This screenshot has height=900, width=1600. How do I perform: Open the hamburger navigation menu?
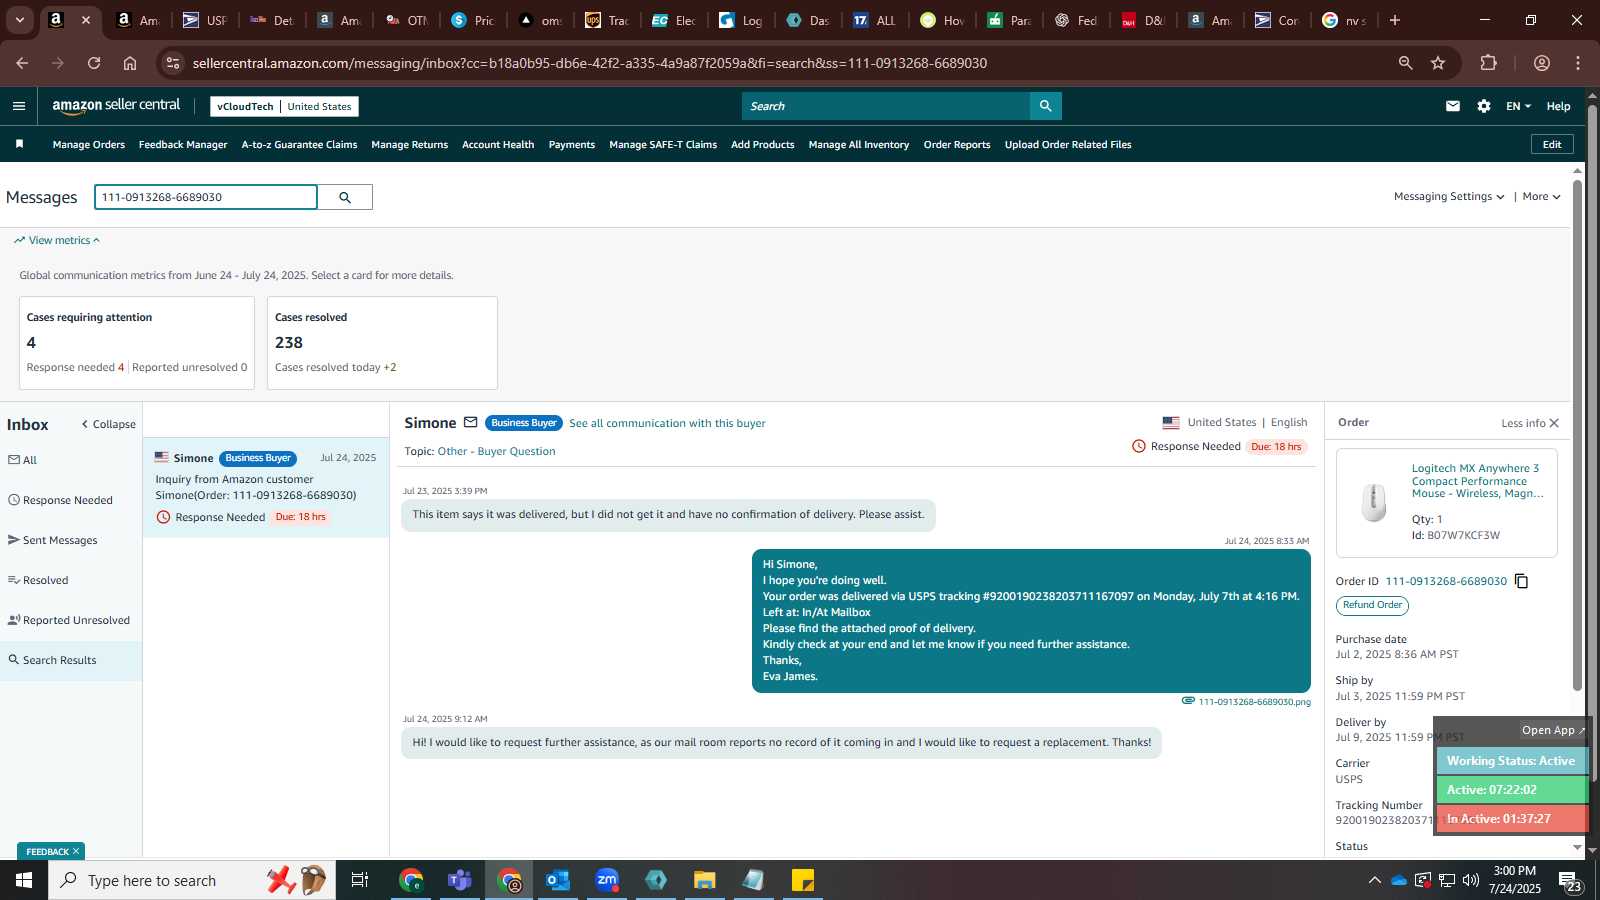[19, 106]
